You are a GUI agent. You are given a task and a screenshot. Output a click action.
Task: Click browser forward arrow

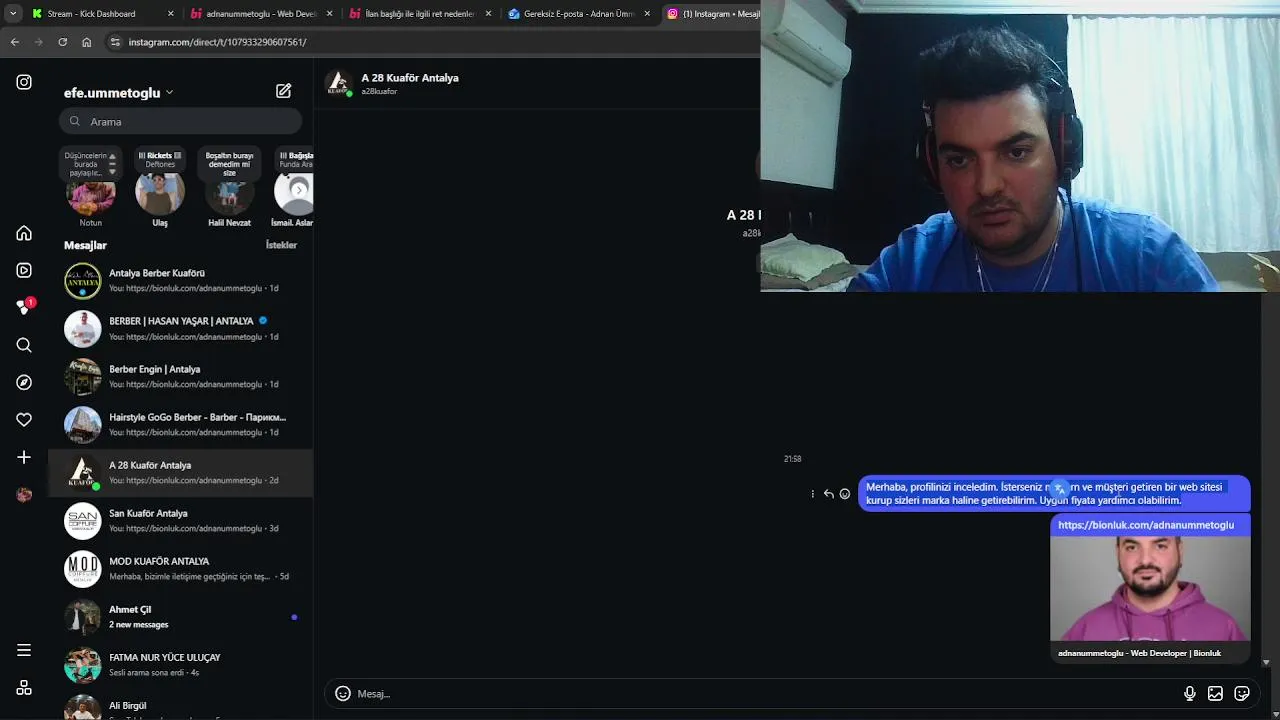(x=38, y=42)
